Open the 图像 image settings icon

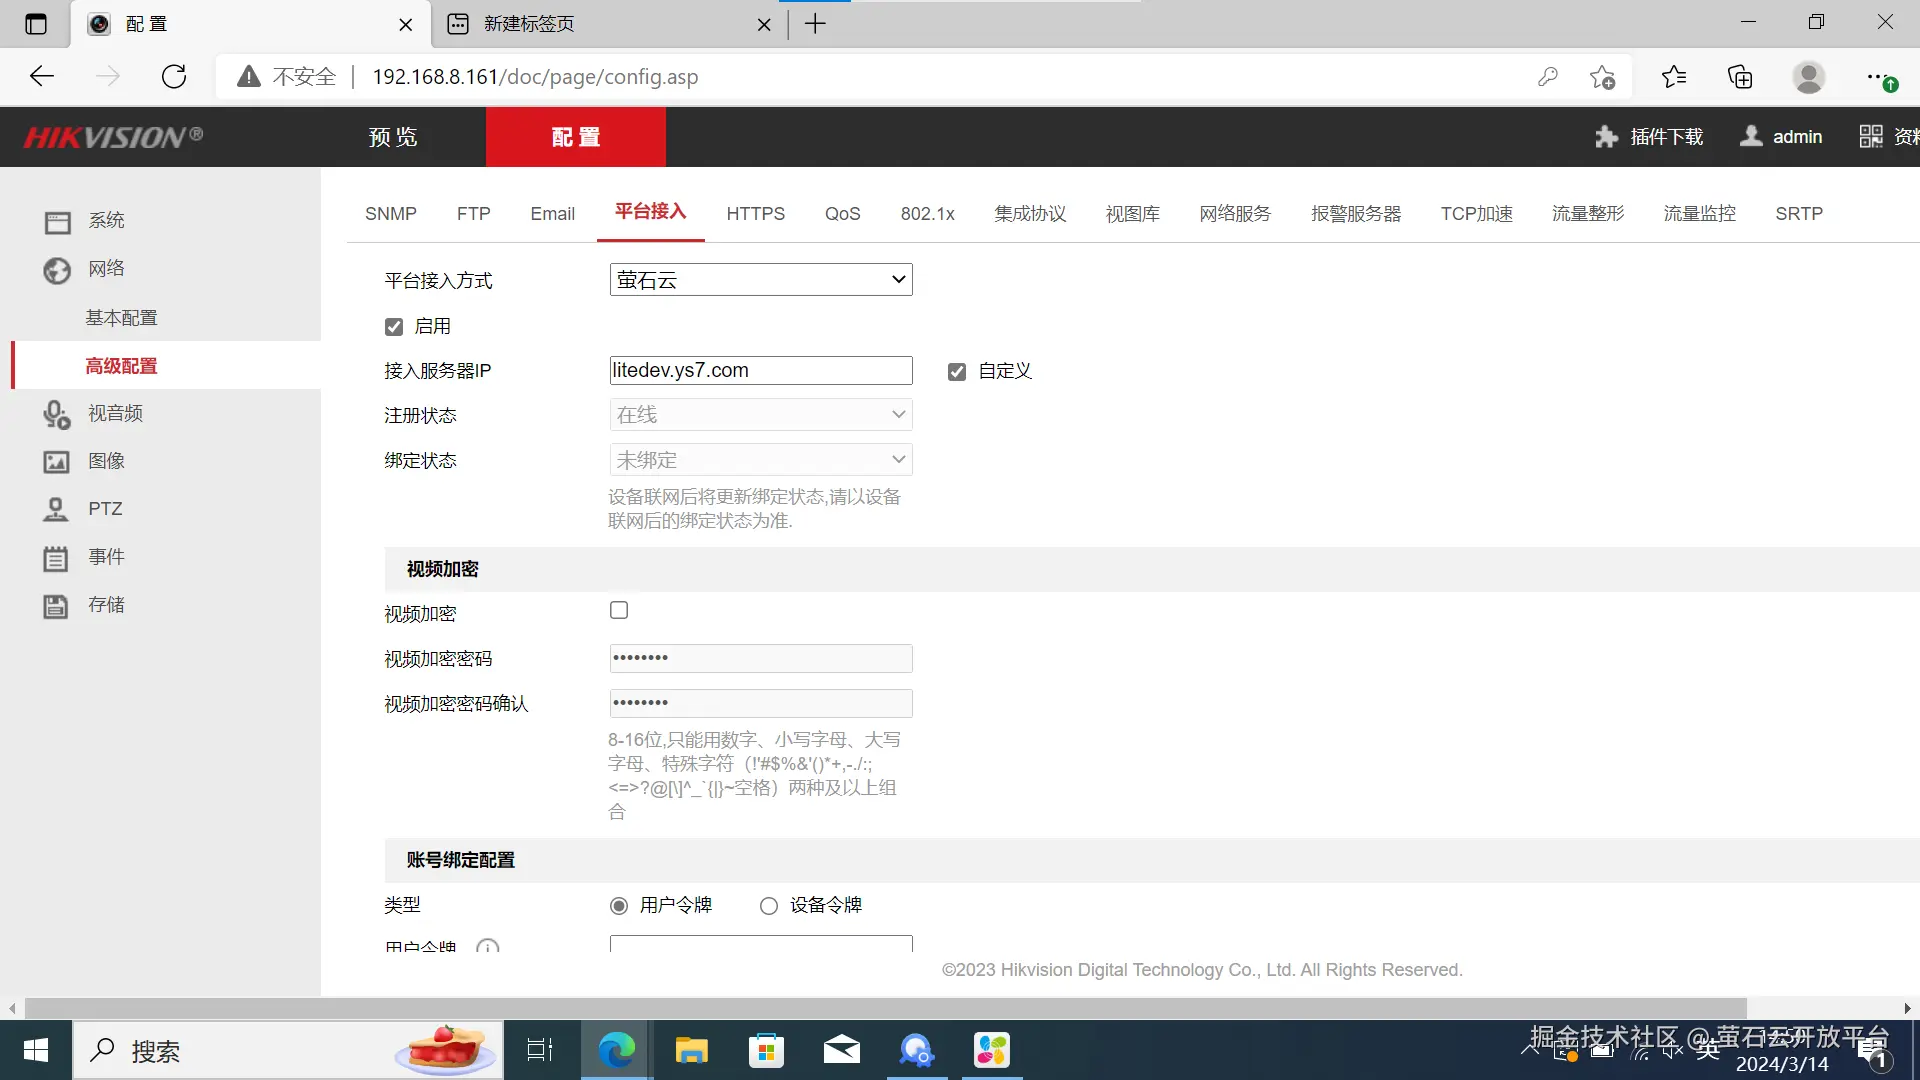(56, 462)
